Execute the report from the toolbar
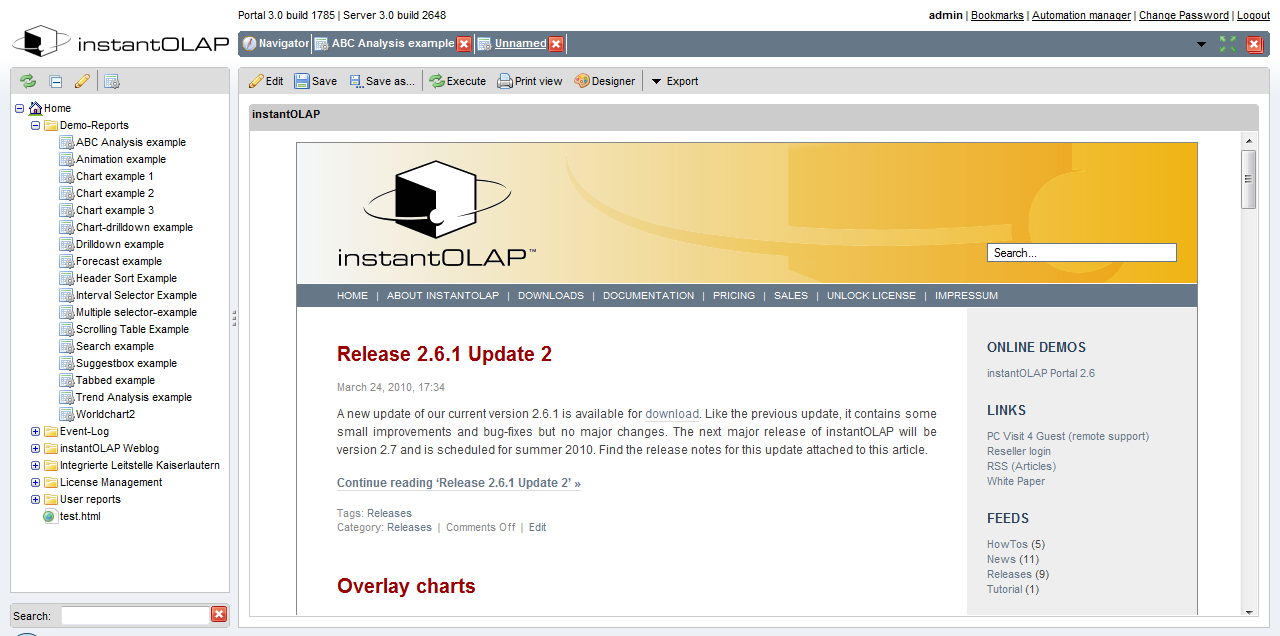The width and height of the screenshot is (1280, 636). point(458,81)
